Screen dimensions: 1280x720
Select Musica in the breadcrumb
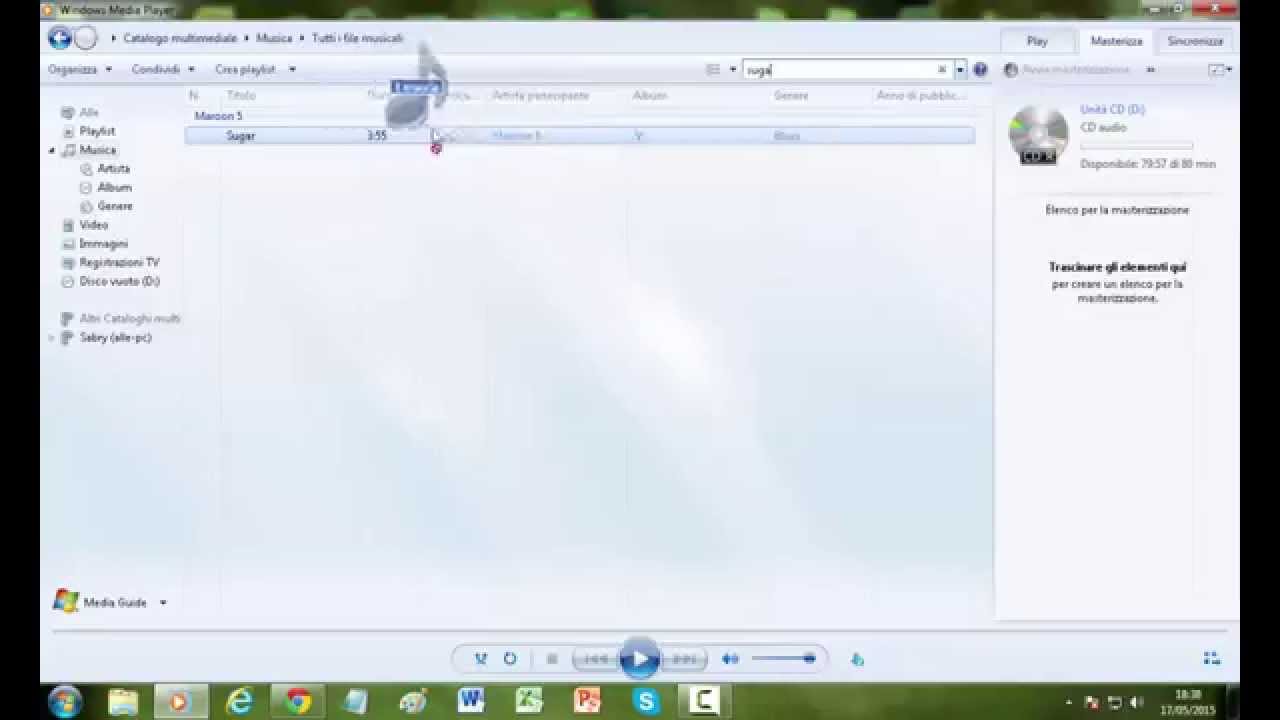[x=274, y=38]
